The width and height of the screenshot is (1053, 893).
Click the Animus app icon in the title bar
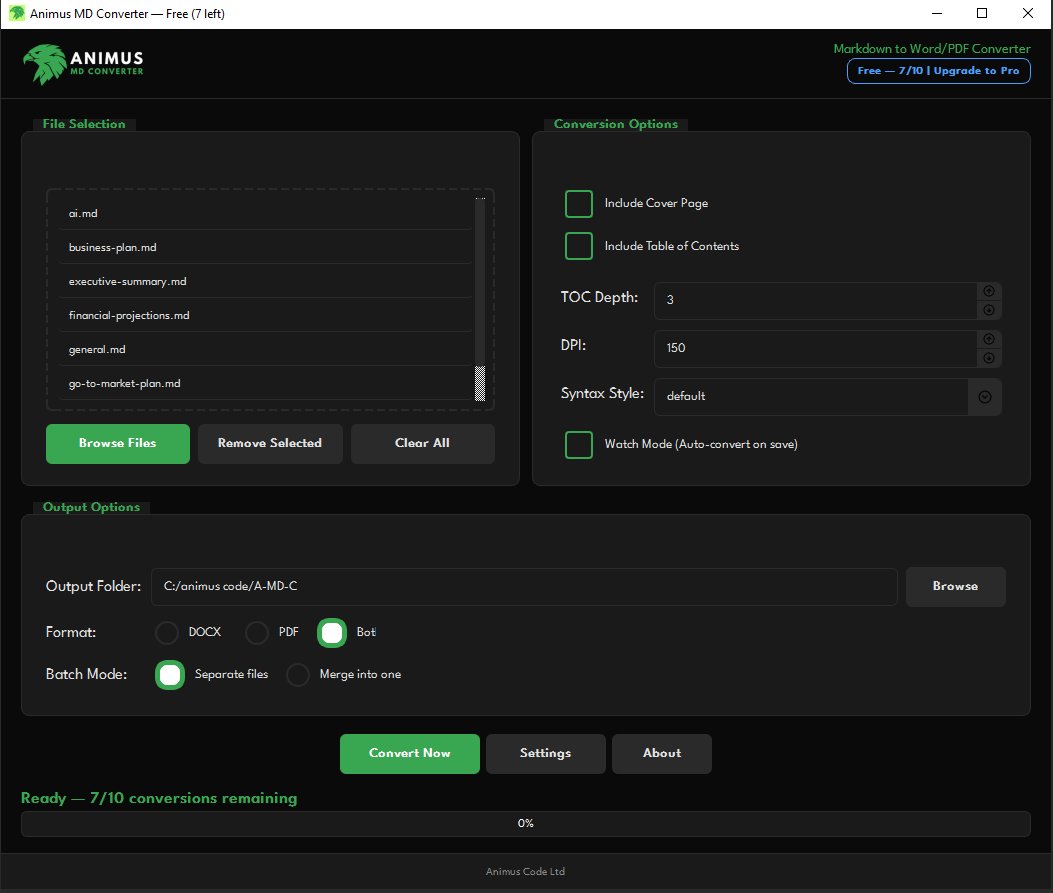[x=16, y=13]
